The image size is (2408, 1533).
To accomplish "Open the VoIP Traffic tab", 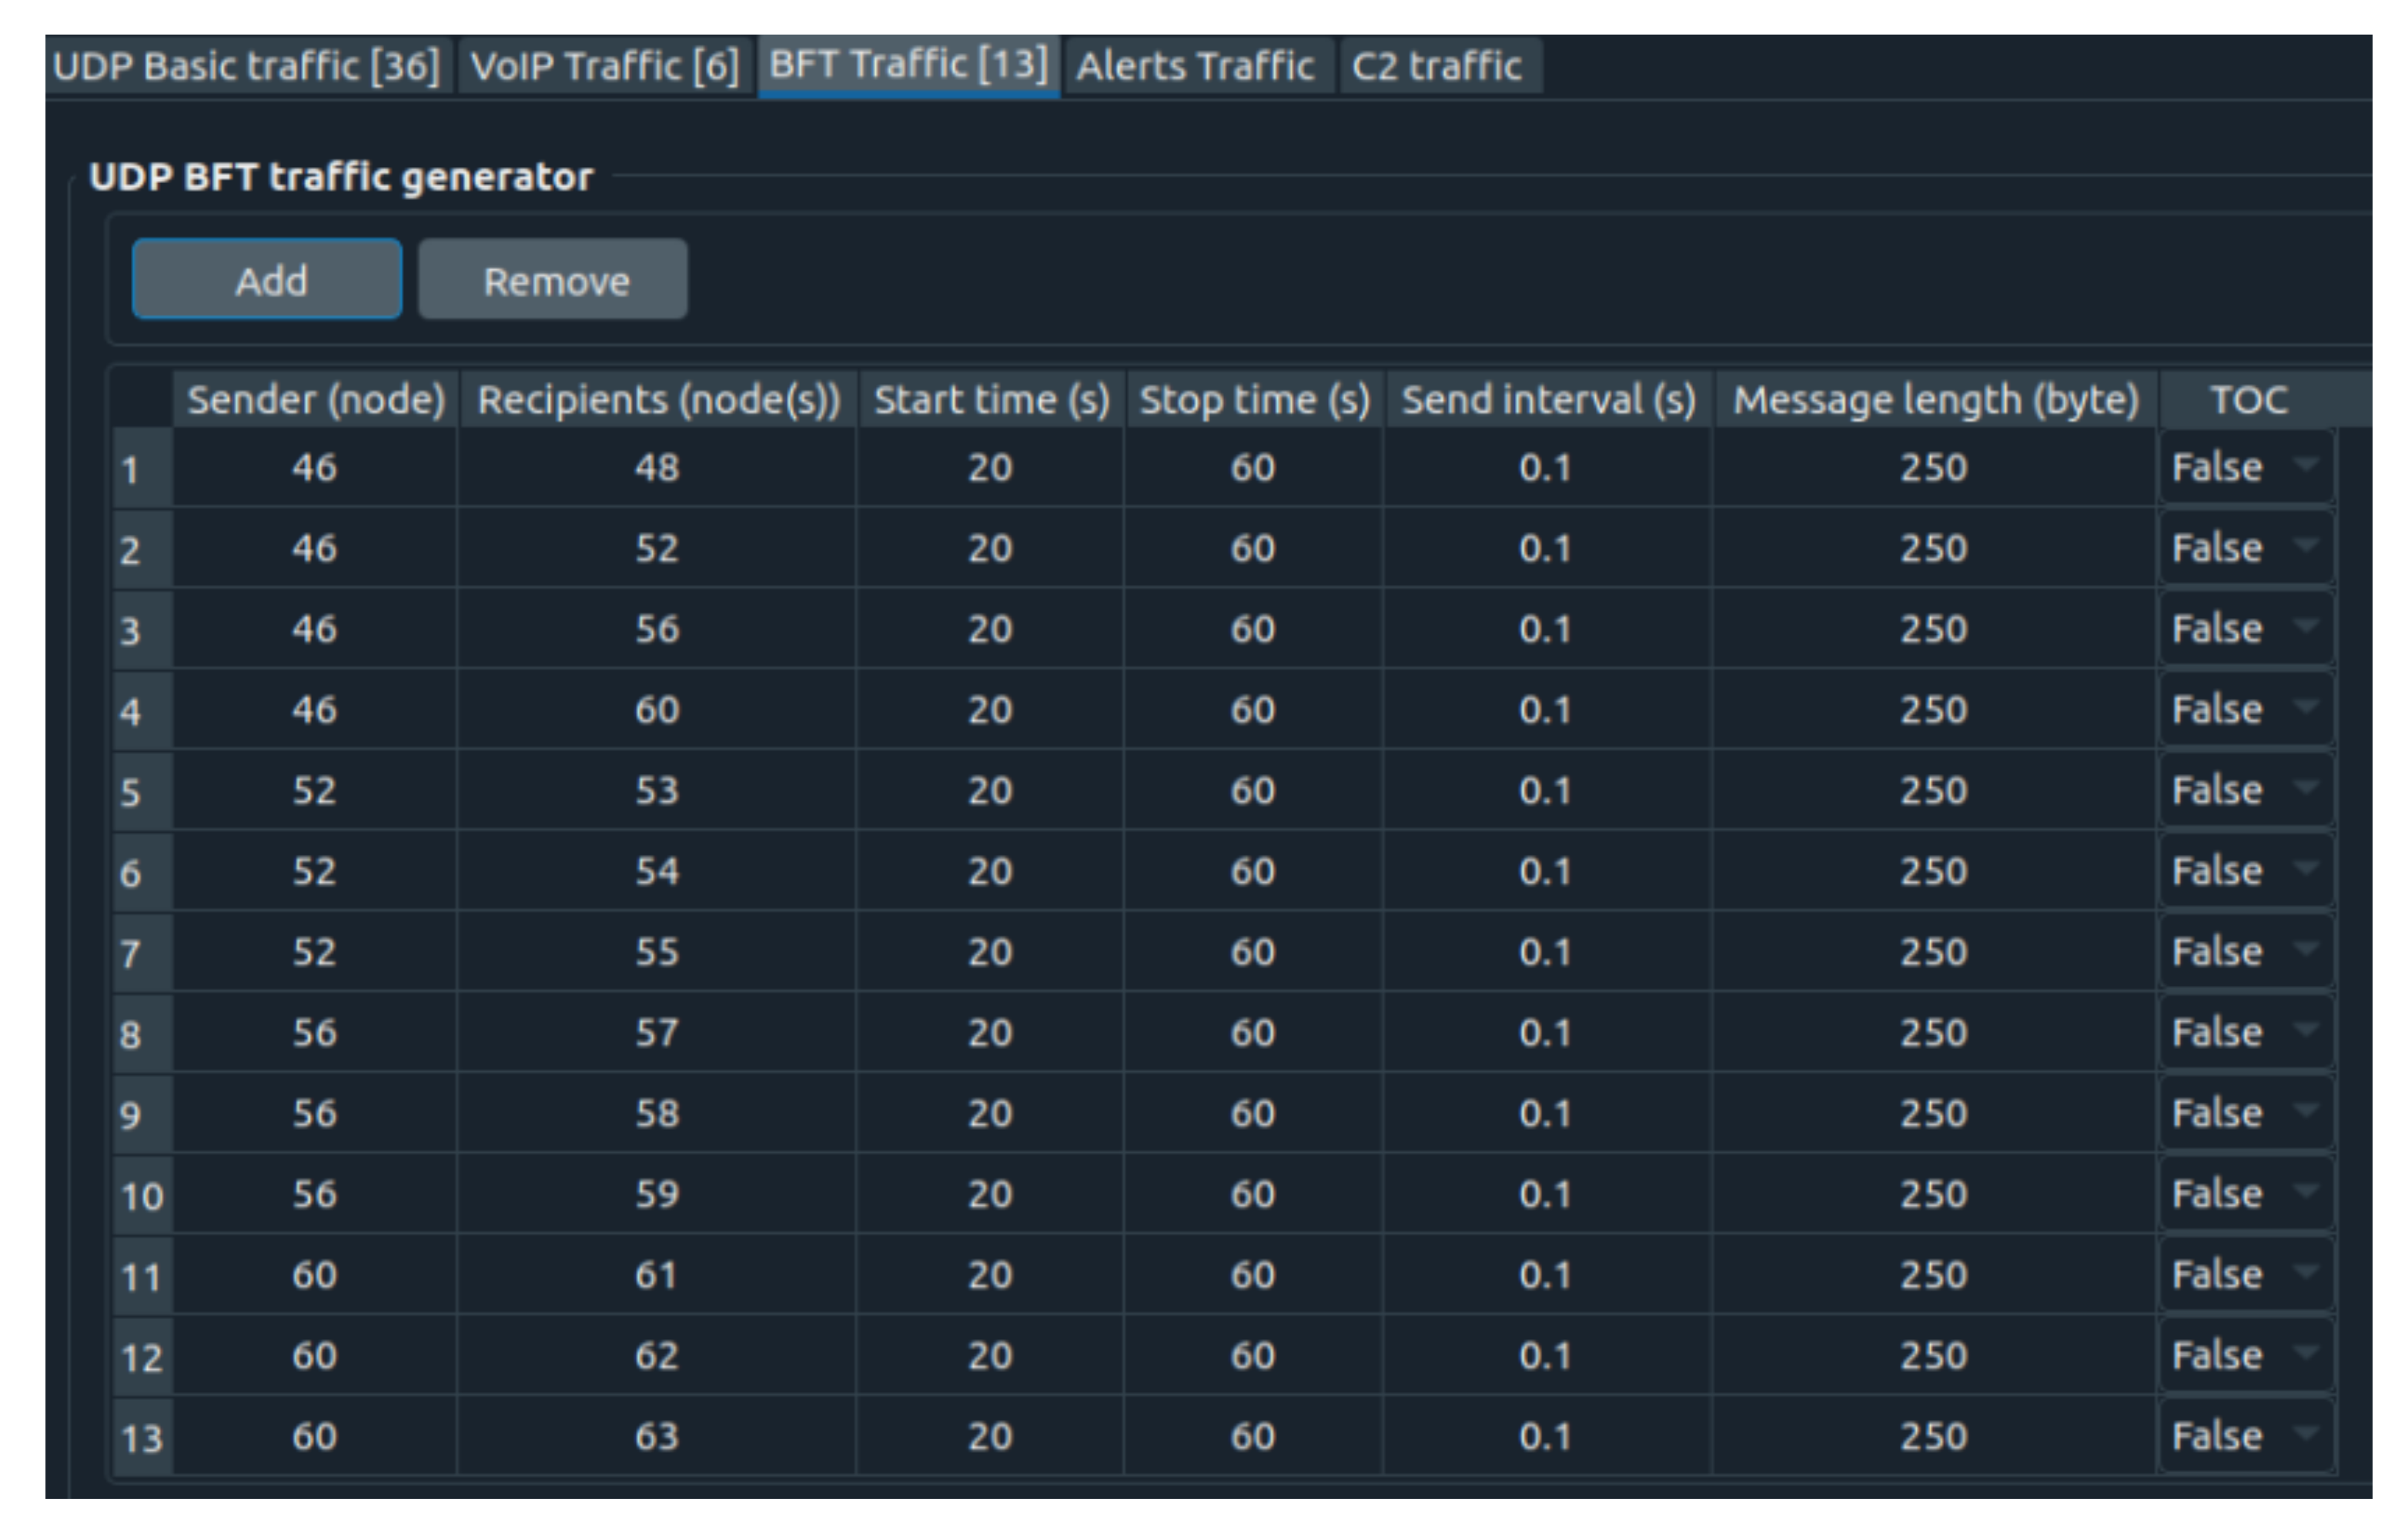I will (604, 66).
